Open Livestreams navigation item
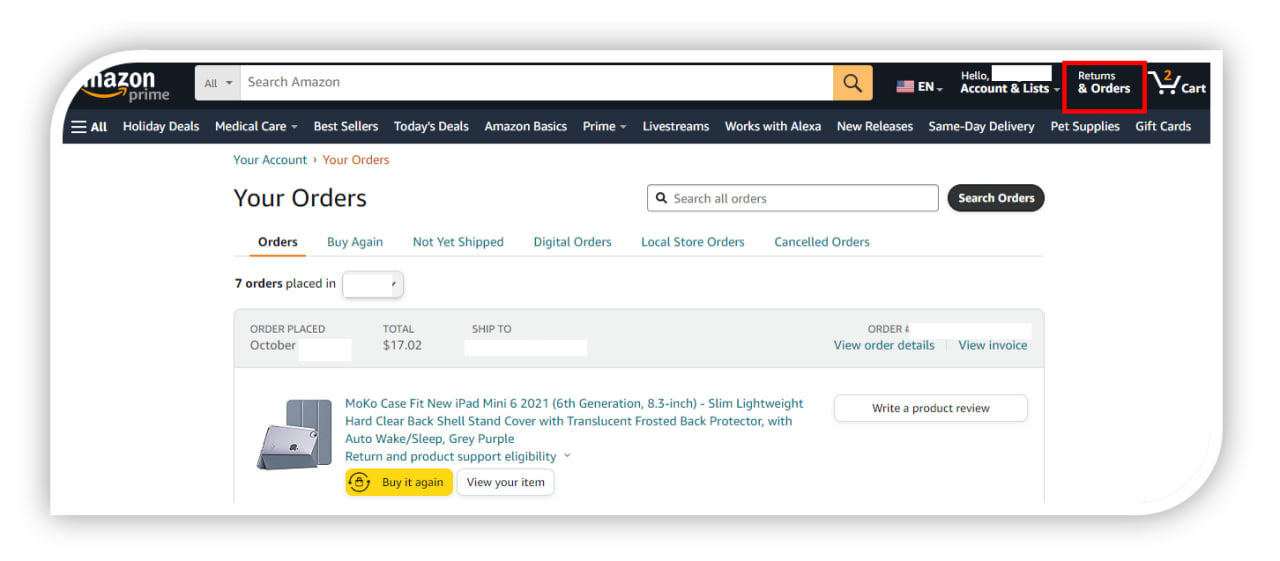1280x561 pixels. 676,127
